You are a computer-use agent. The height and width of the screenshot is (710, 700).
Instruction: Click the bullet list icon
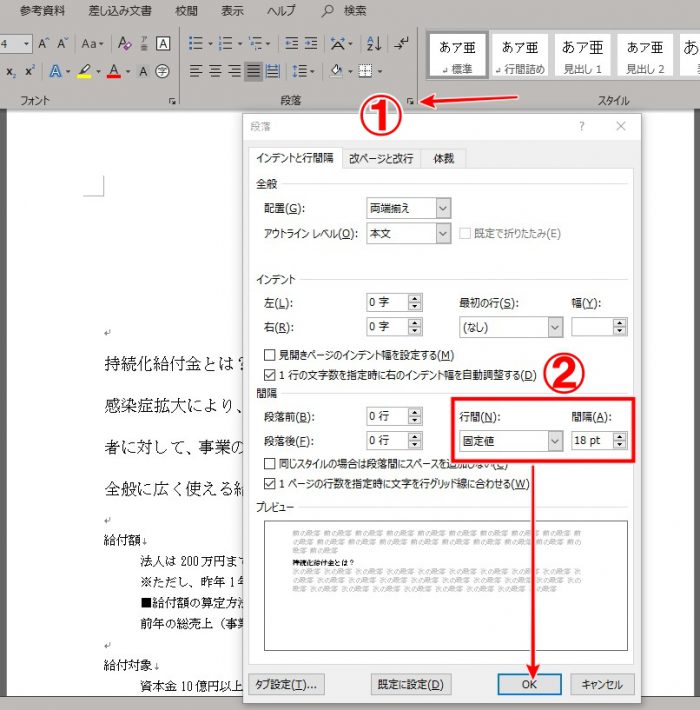[196, 43]
